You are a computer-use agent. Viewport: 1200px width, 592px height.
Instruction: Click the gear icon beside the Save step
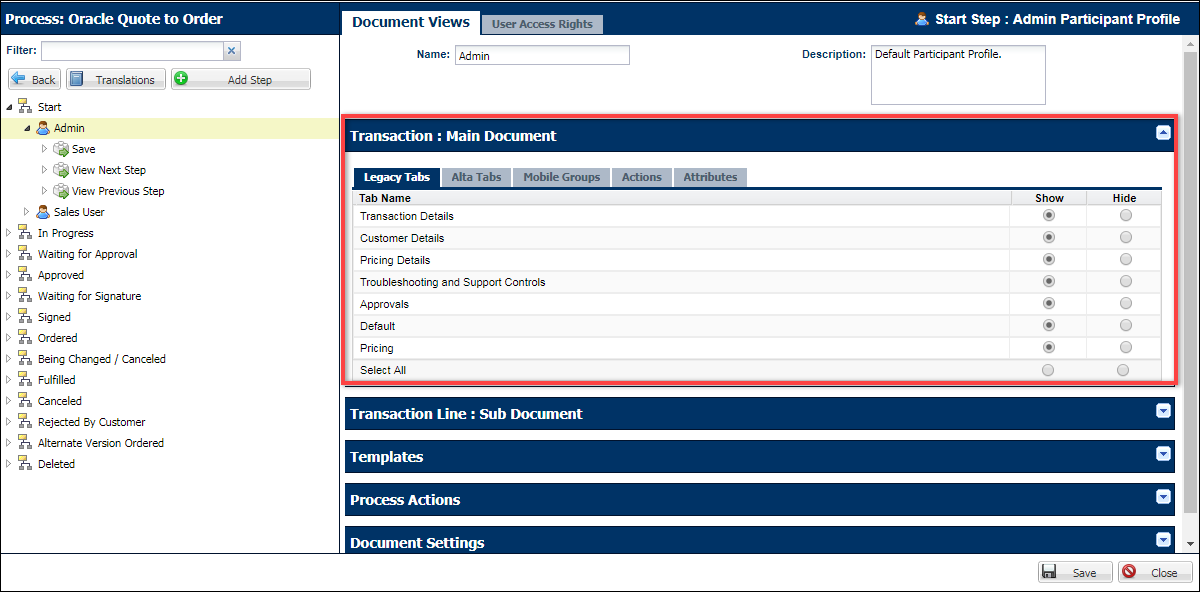[x=59, y=149]
